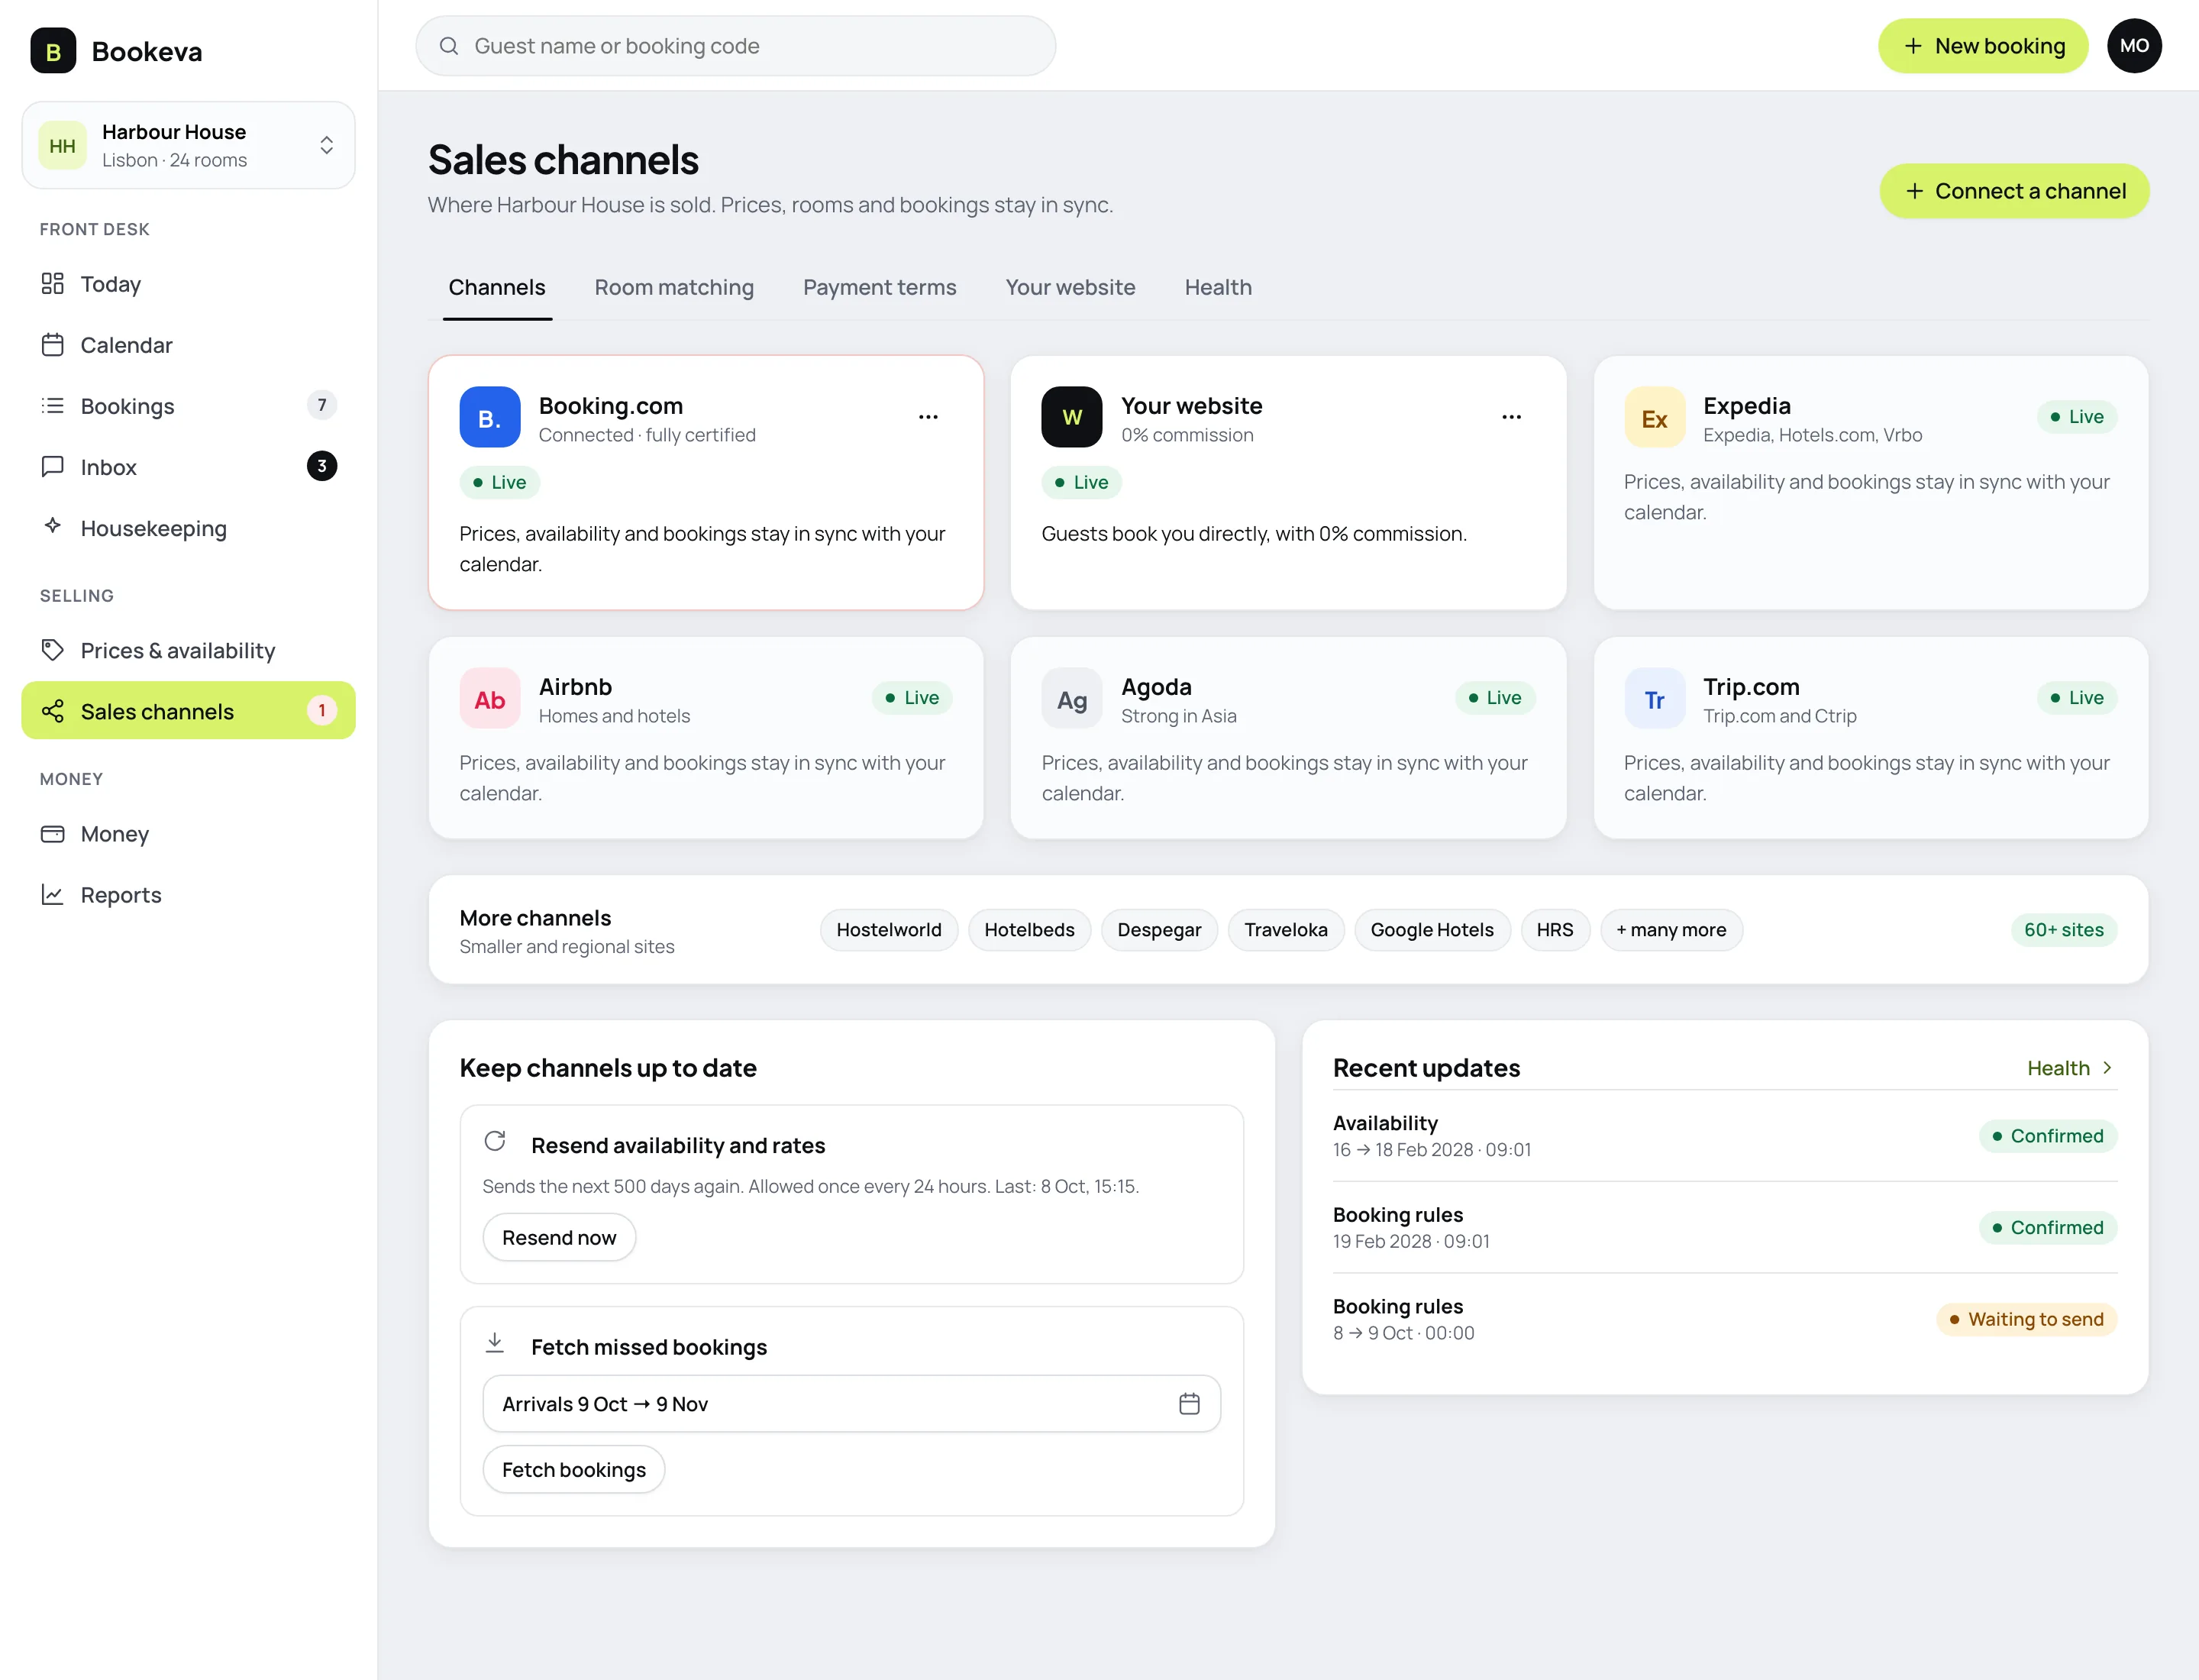Screen dimensions: 2199x1680
Task: Open Bookings in the sidebar
Action: tap(188, 406)
